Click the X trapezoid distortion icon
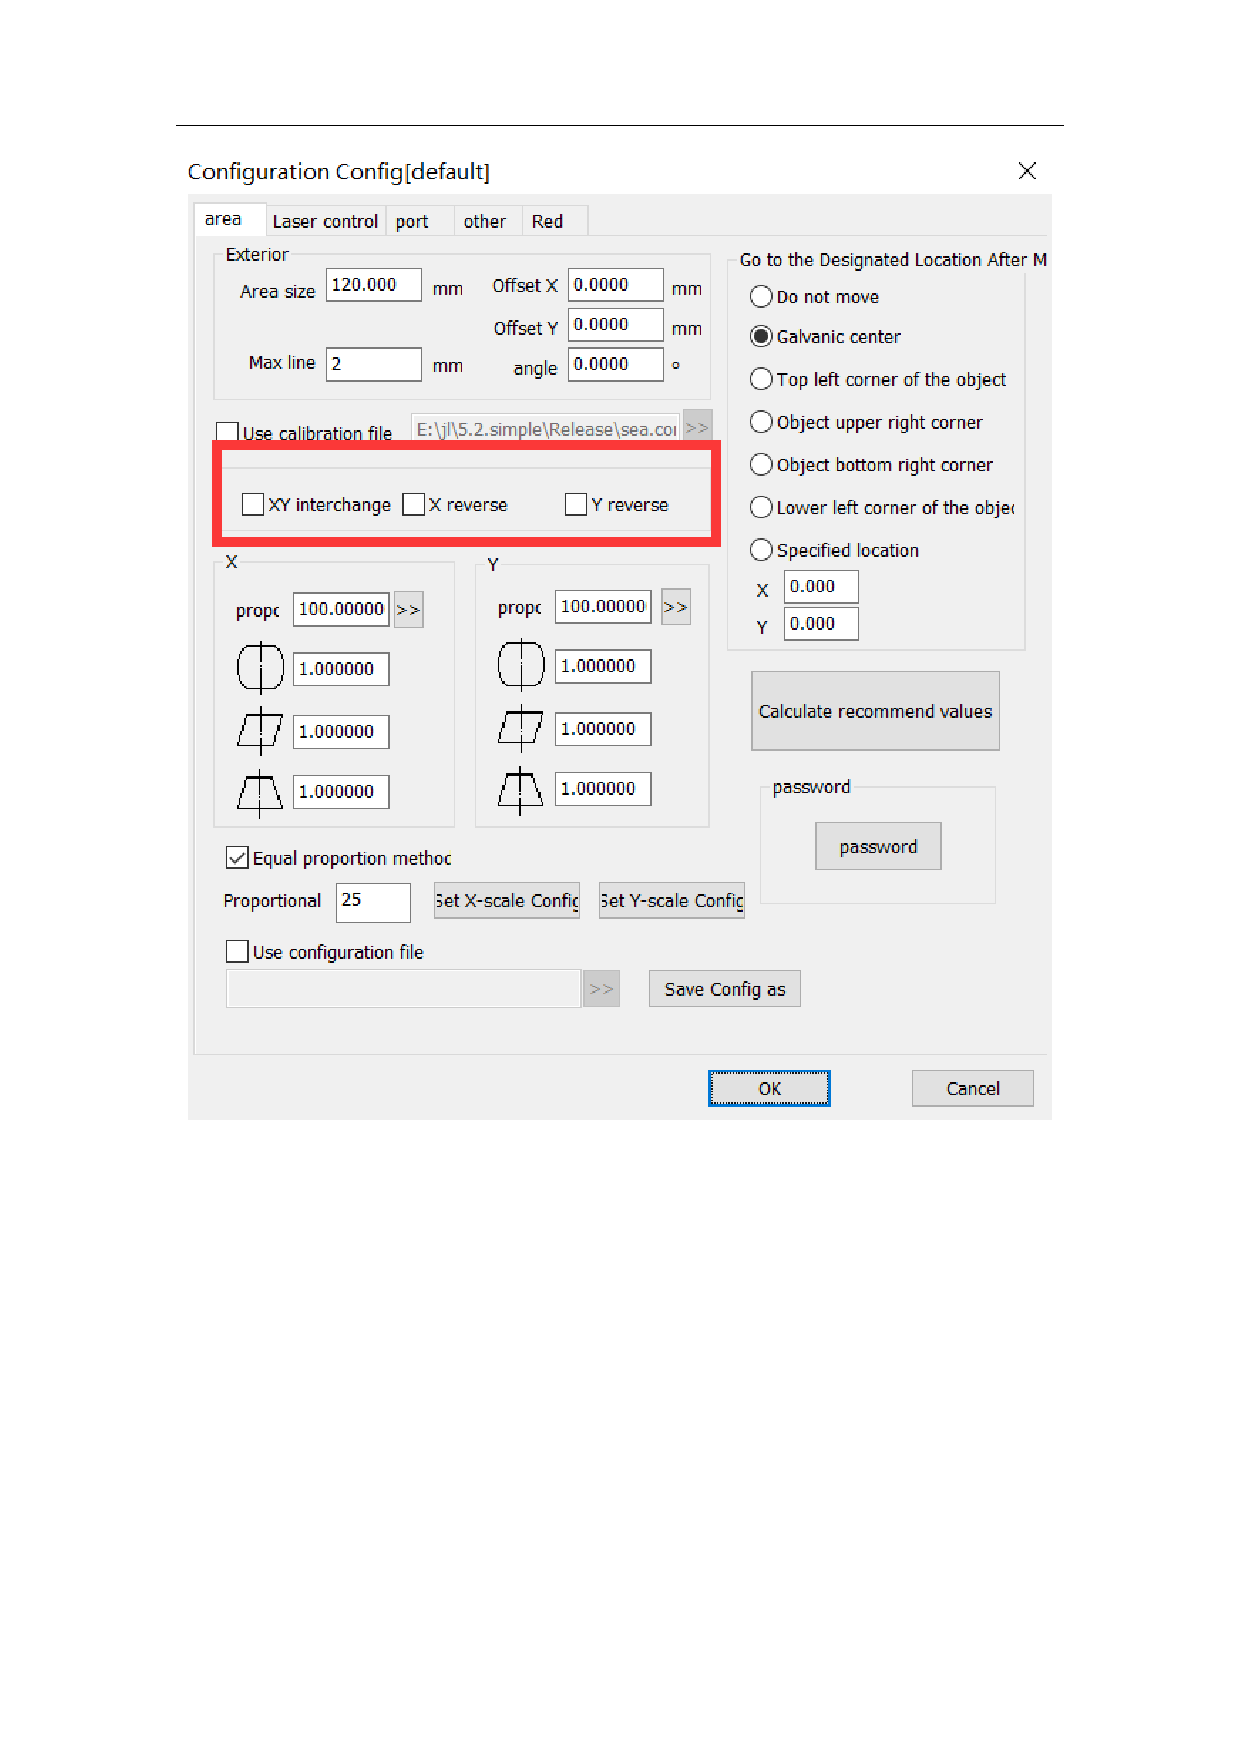The height and width of the screenshot is (1754, 1240). [x=260, y=793]
